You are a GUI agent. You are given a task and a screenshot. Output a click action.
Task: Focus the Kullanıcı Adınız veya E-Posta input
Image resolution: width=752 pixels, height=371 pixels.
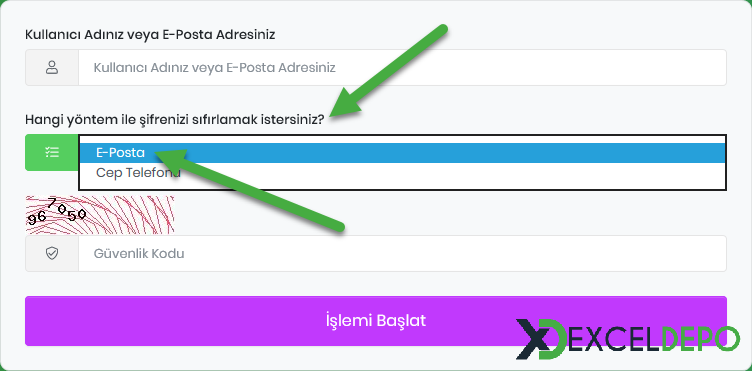pos(402,68)
